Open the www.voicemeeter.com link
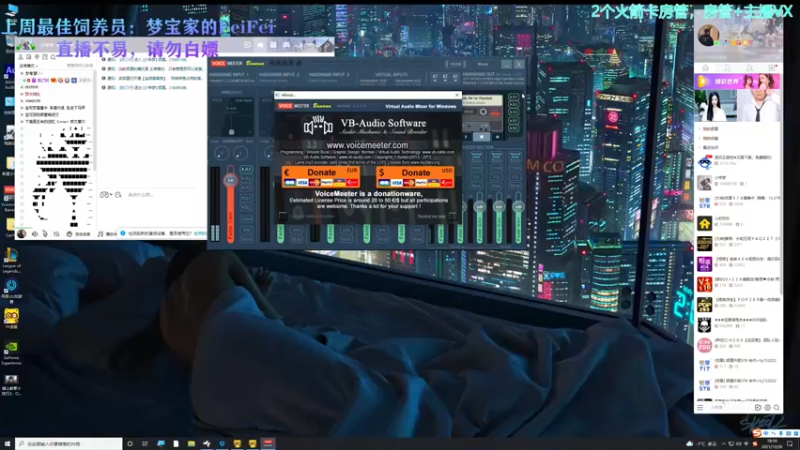Image resolution: width=800 pixels, height=450 pixels. point(367,145)
